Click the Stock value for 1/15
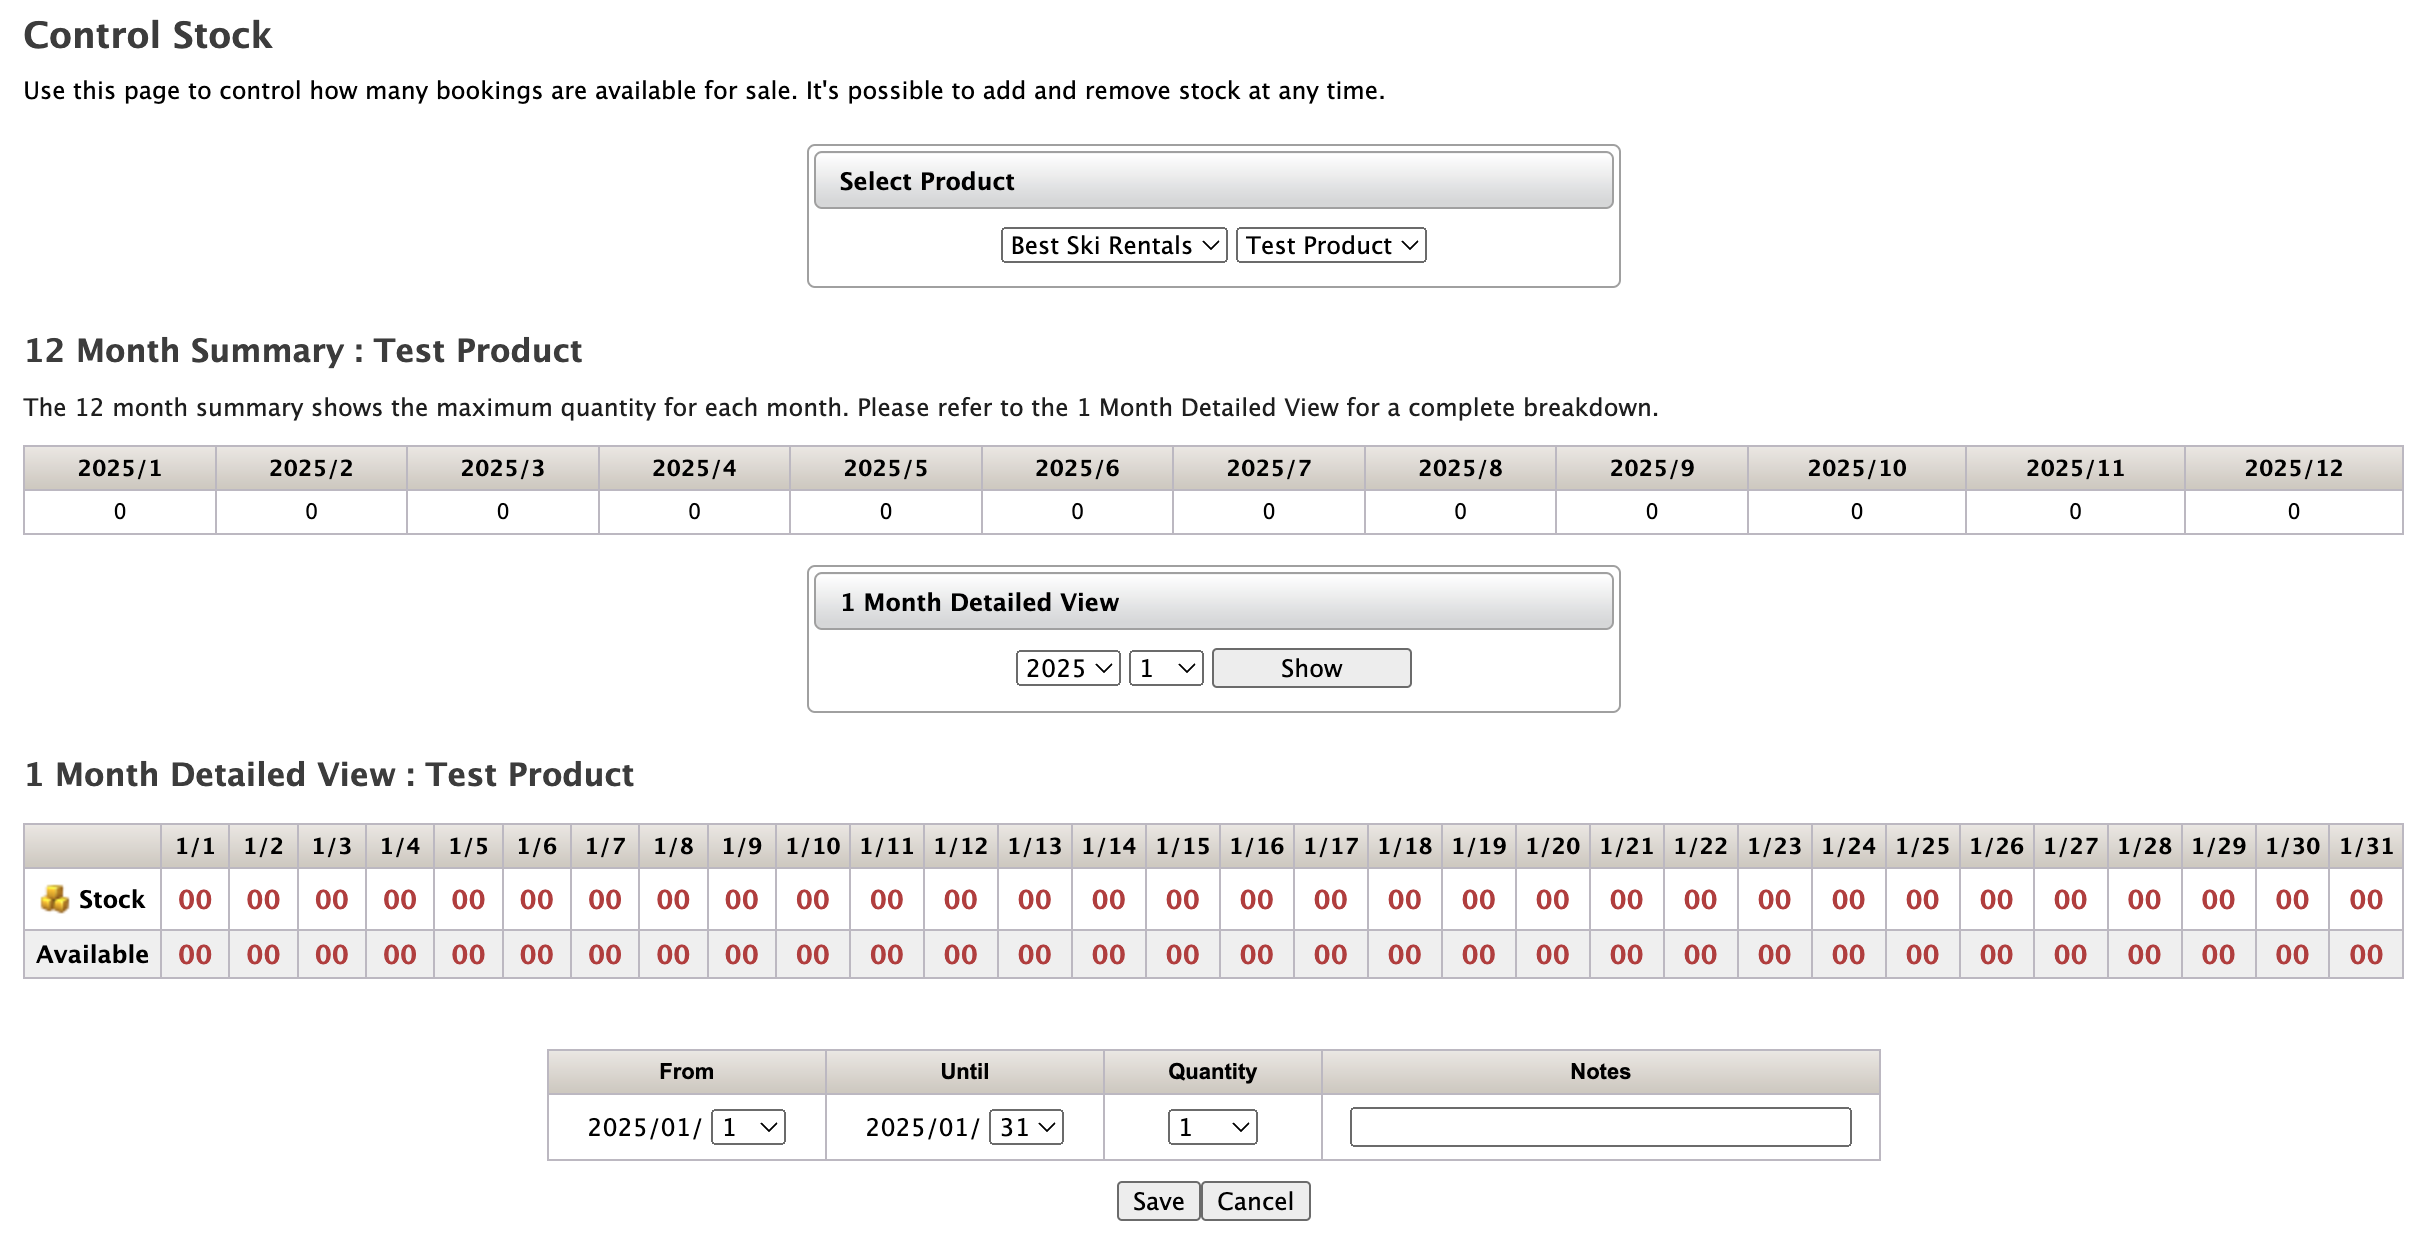The image size is (2426, 1252). click(1182, 899)
